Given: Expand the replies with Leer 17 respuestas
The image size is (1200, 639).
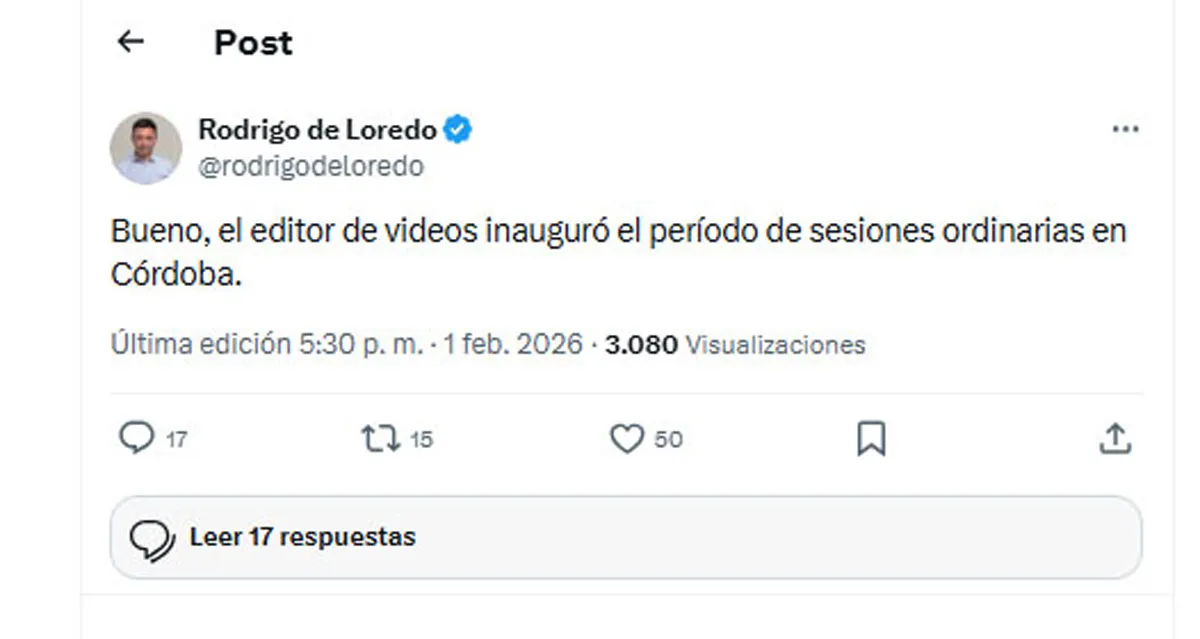Looking at the screenshot, I should [302, 537].
